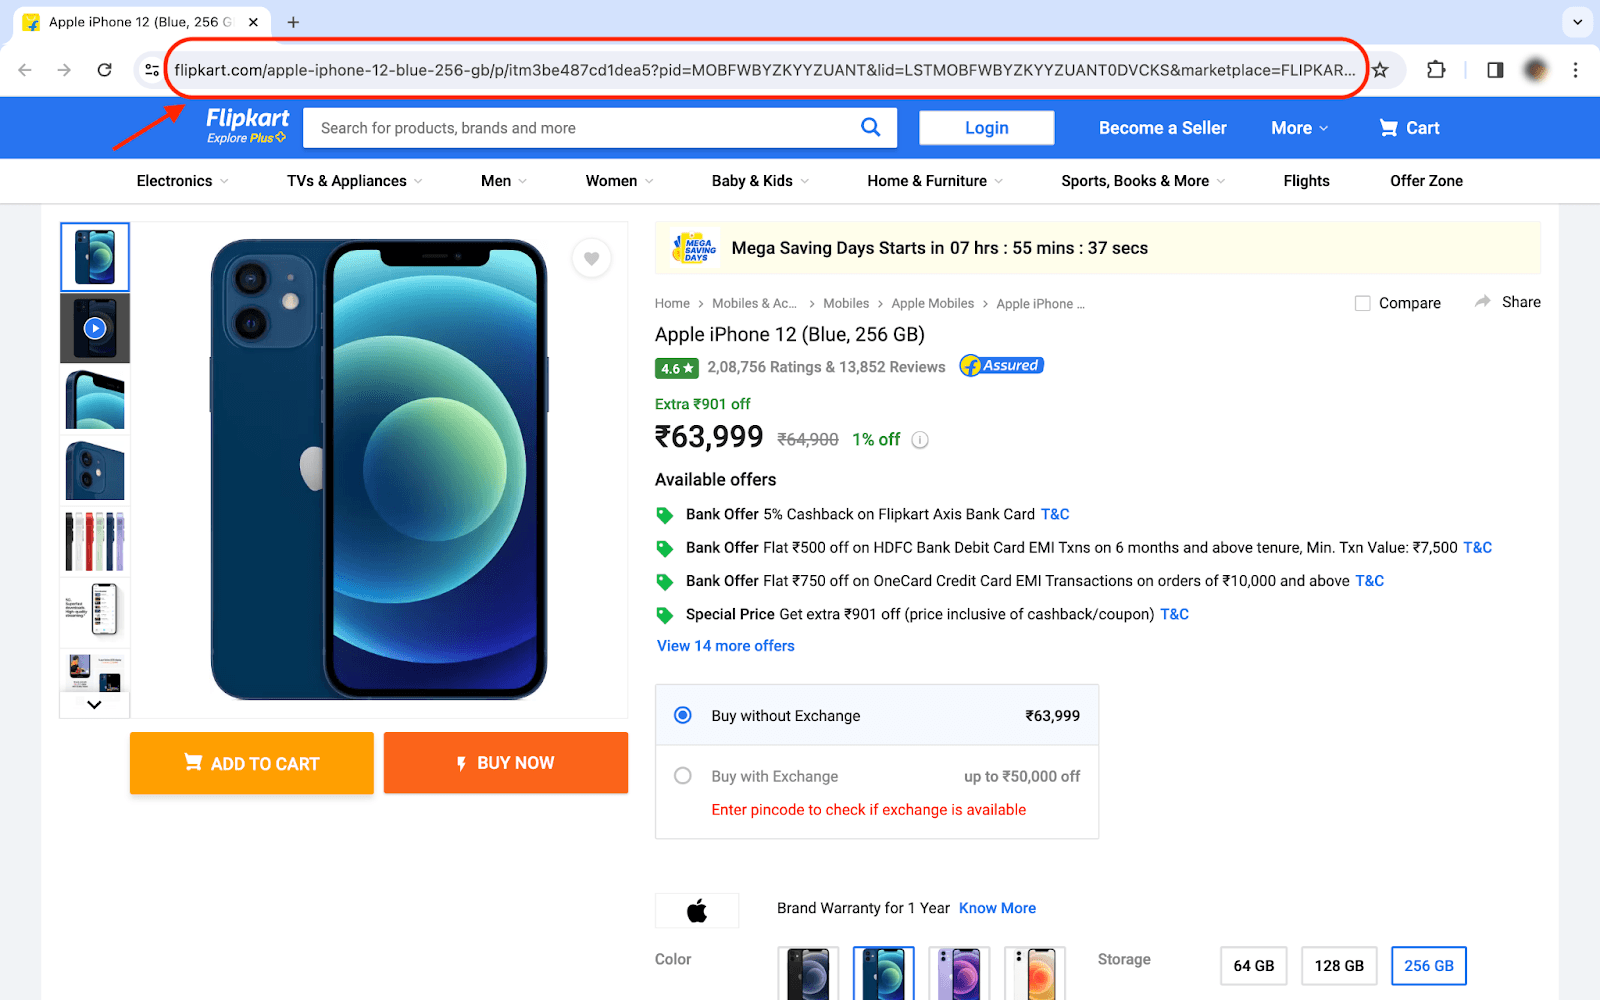Click the search magnifier icon
This screenshot has width=1600, height=1000.
coord(870,127)
